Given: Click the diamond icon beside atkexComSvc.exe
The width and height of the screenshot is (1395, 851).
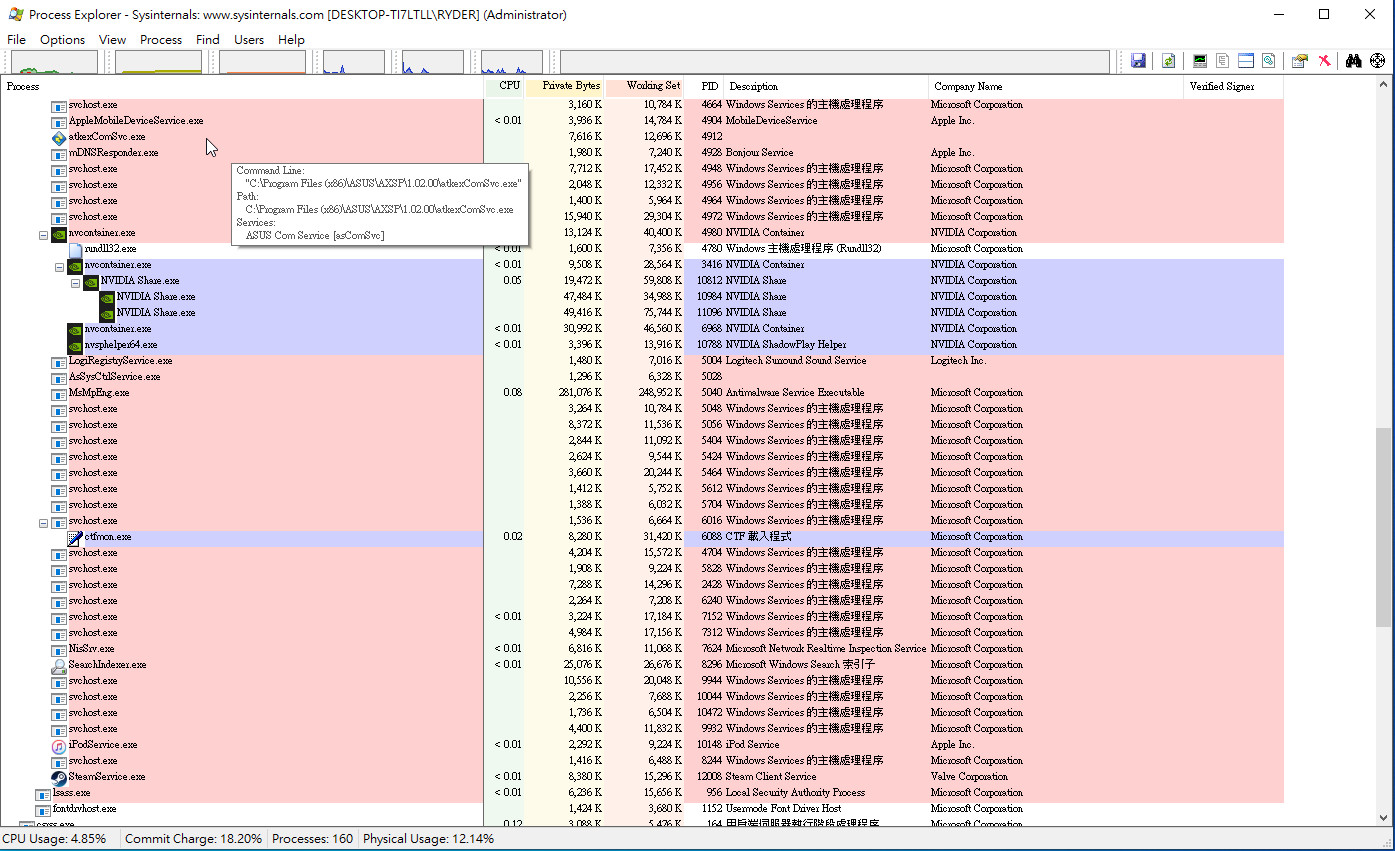Looking at the screenshot, I should (59, 137).
